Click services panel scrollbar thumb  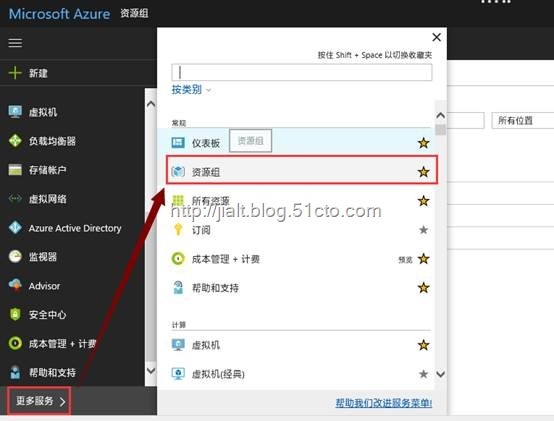pyautogui.click(x=441, y=129)
